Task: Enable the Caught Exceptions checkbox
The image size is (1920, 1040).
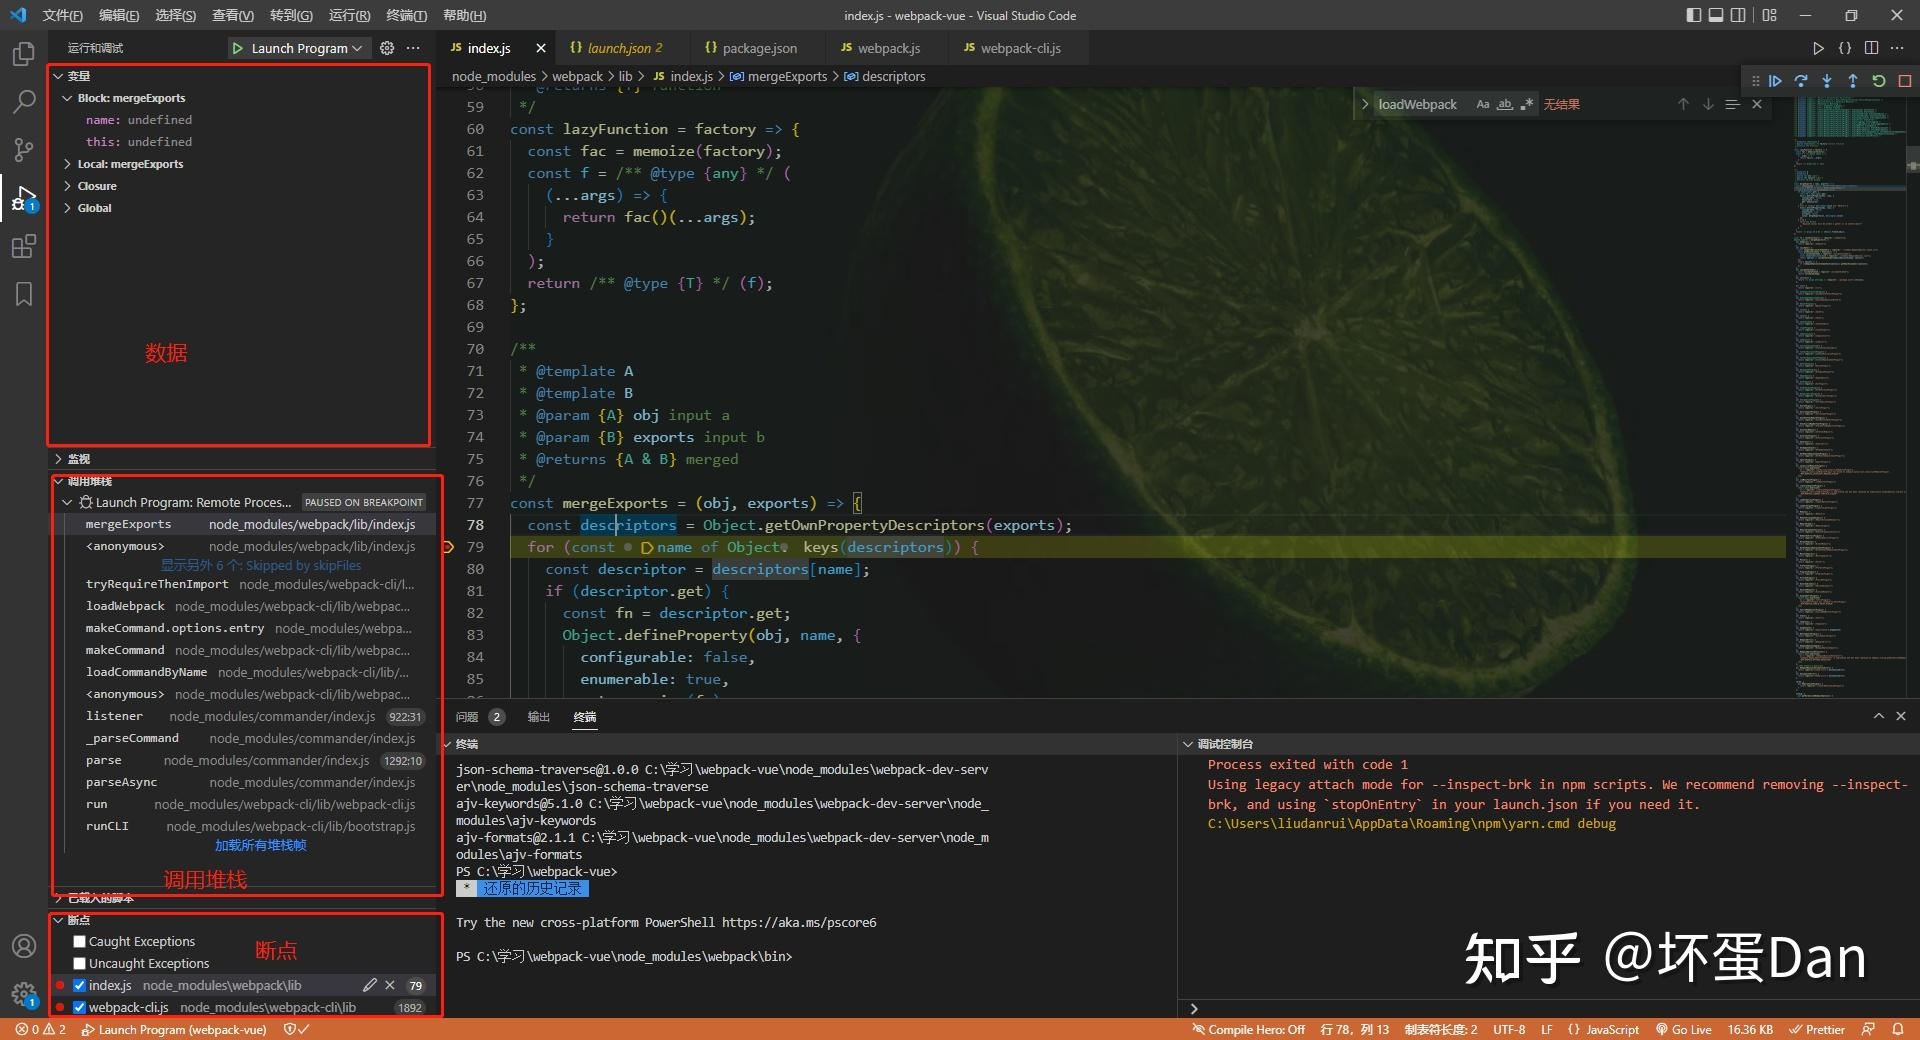Action: (79, 941)
